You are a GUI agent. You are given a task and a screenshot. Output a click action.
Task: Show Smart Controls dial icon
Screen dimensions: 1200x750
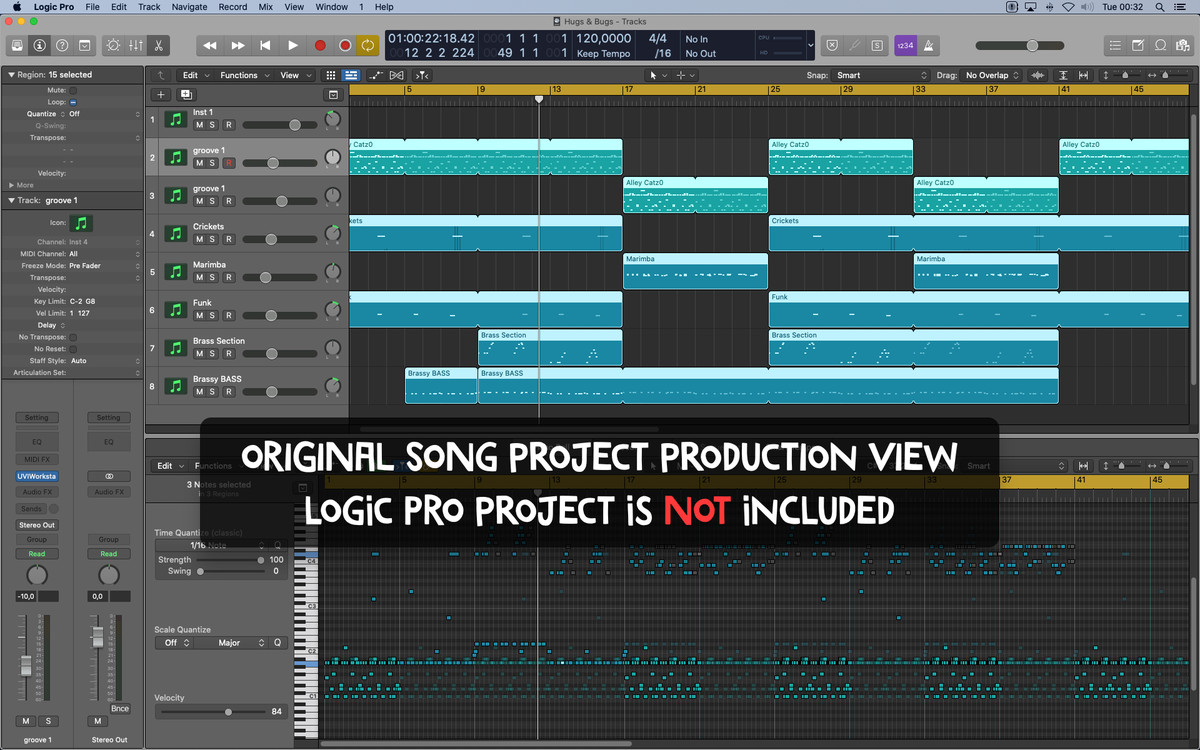pos(112,45)
